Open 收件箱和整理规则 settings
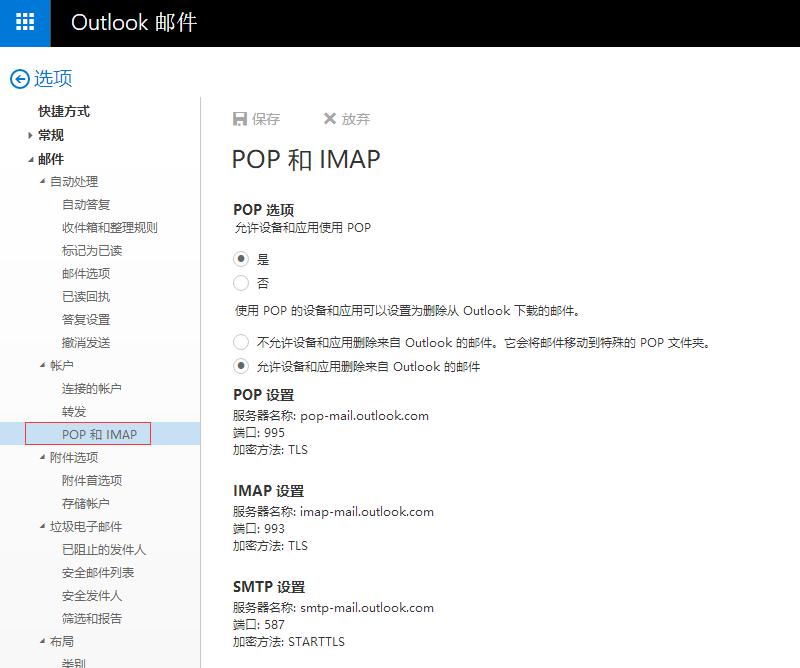The image size is (800, 668). click(x=110, y=228)
